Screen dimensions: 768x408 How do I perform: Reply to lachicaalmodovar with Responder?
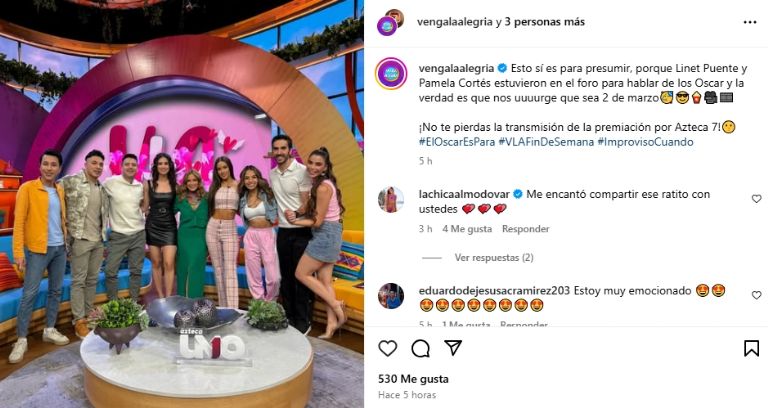(x=526, y=229)
